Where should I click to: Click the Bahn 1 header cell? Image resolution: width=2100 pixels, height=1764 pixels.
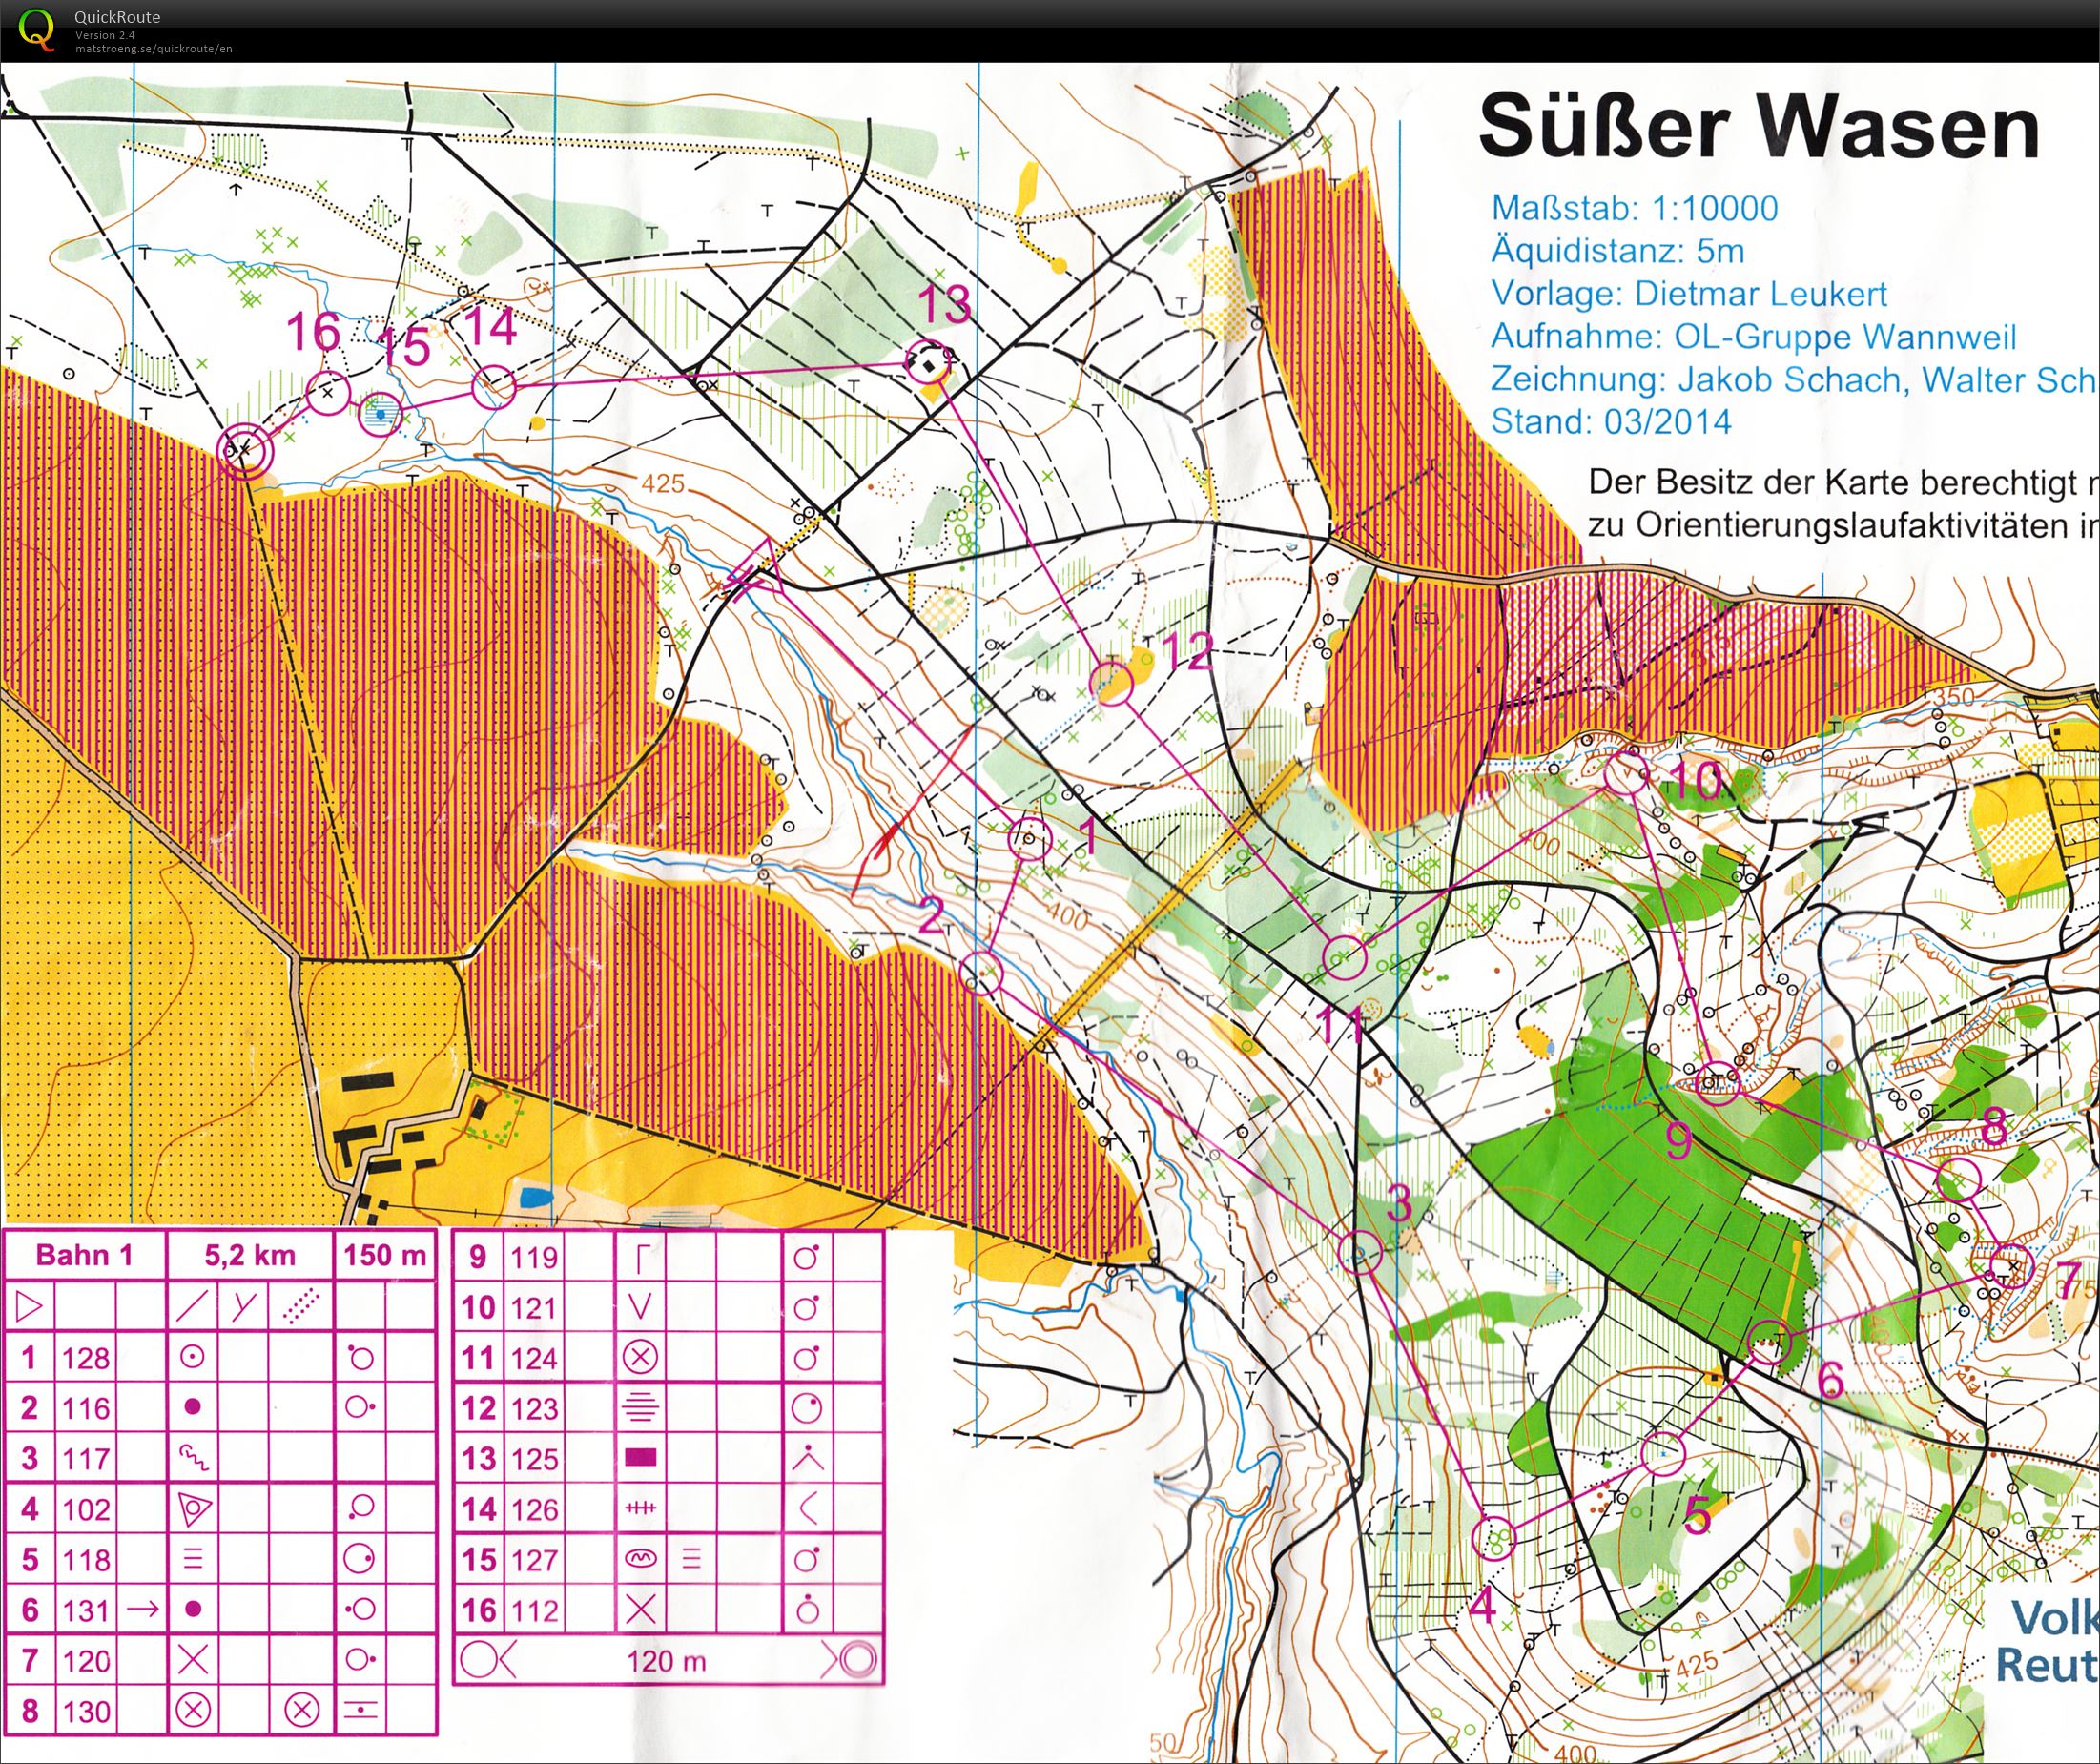(84, 1256)
